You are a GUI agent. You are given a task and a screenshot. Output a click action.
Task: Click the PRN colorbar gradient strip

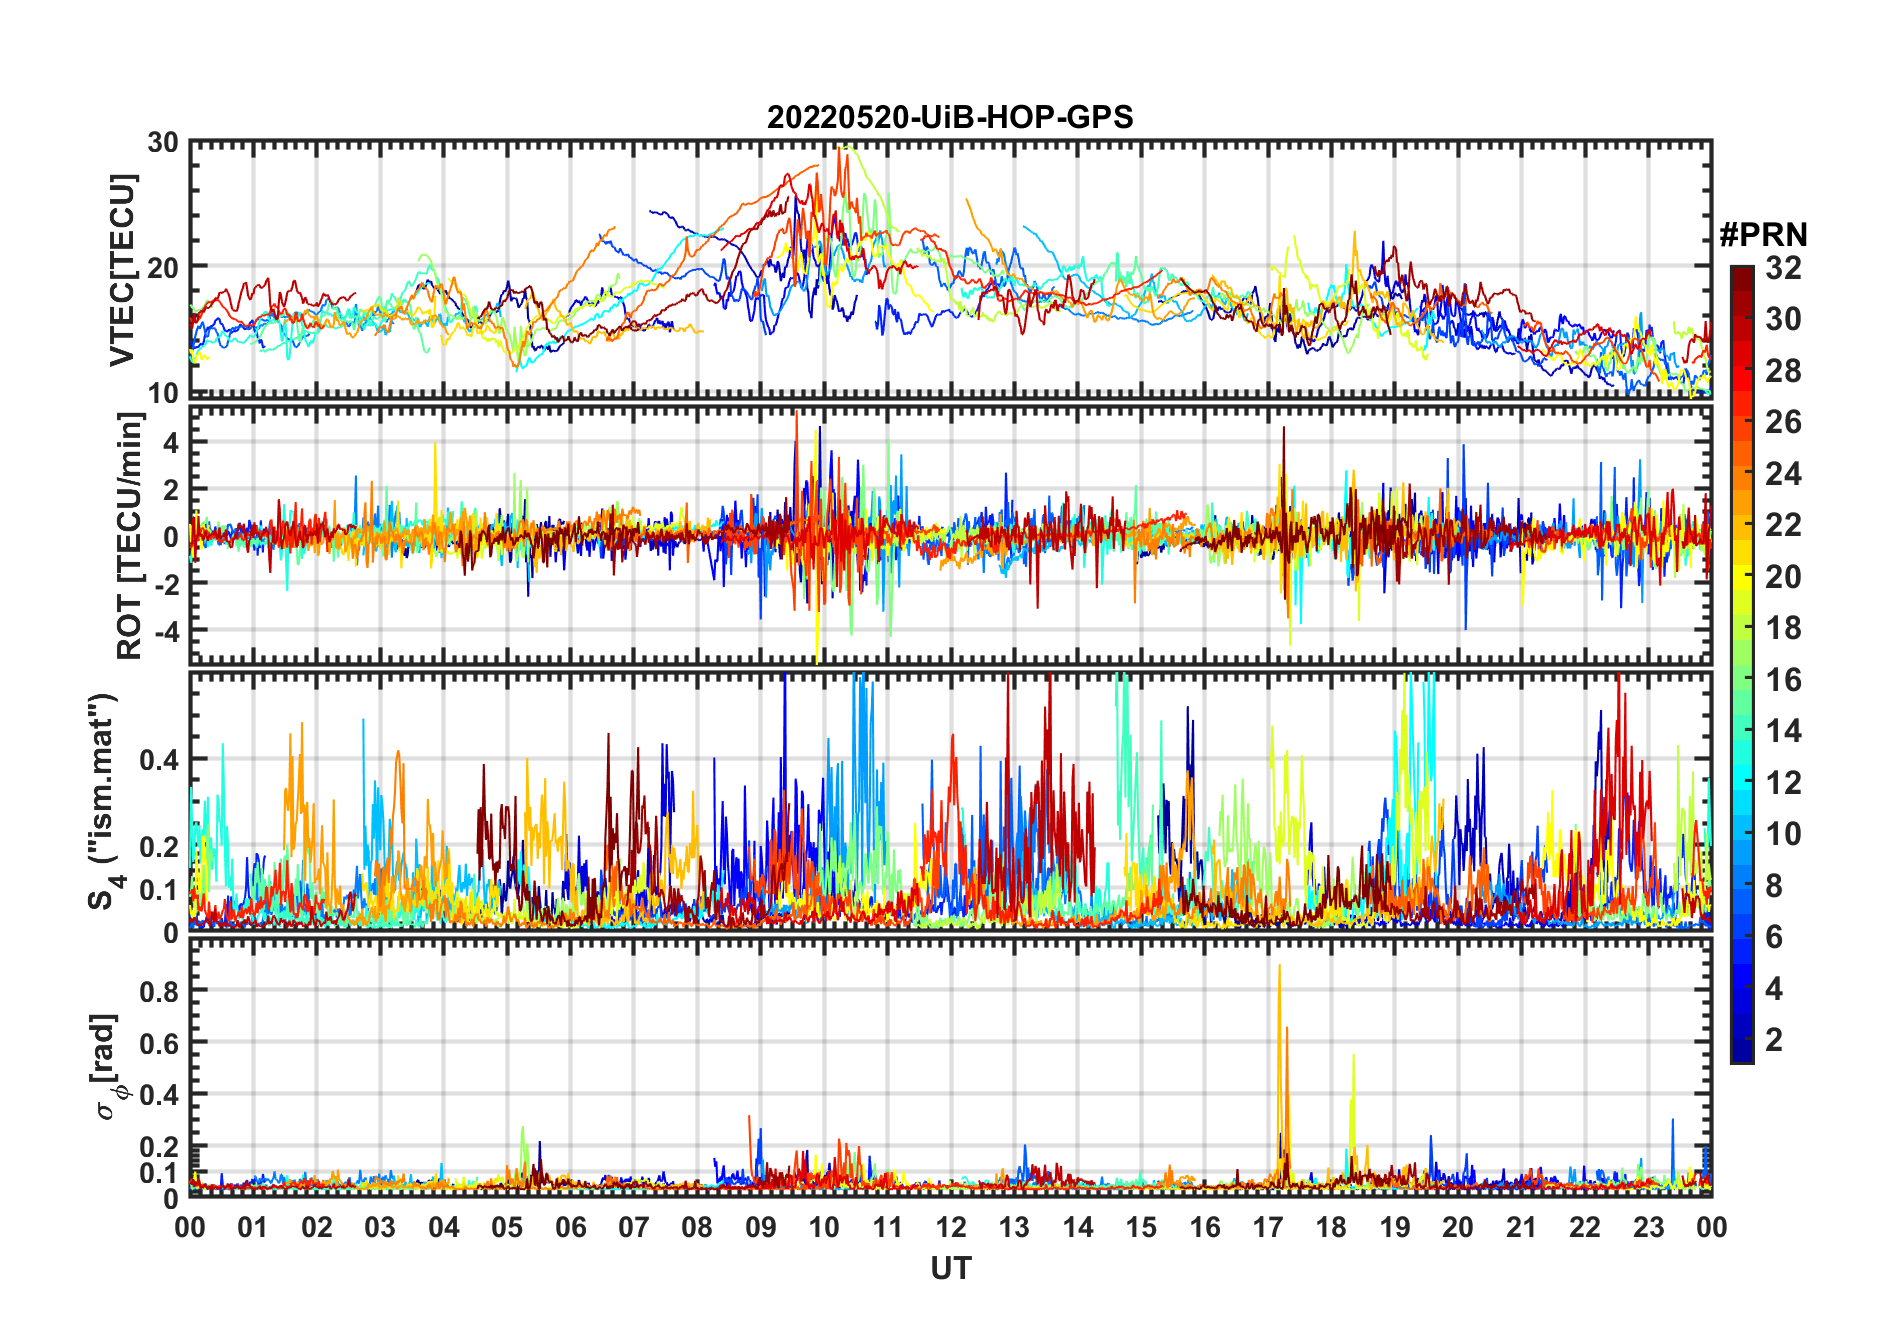(x=1741, y=664)
